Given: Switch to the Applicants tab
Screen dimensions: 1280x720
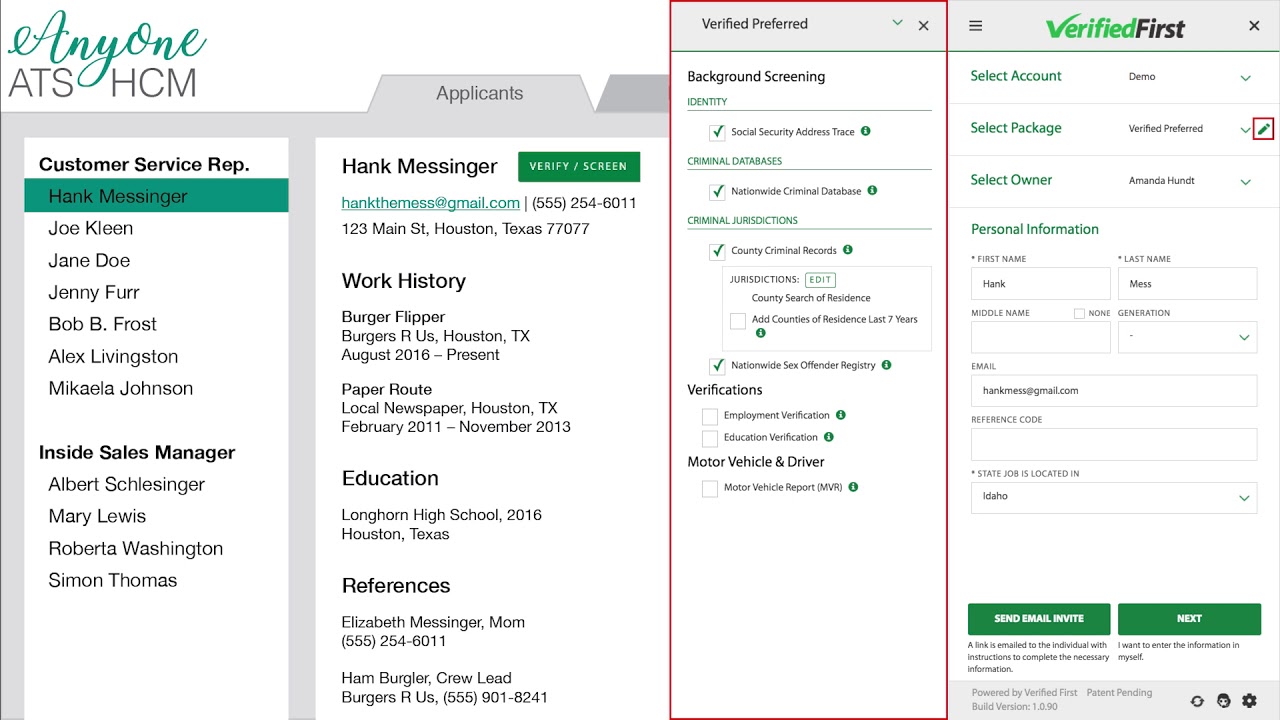Looking at the screenshot, I should pos(480,93).
